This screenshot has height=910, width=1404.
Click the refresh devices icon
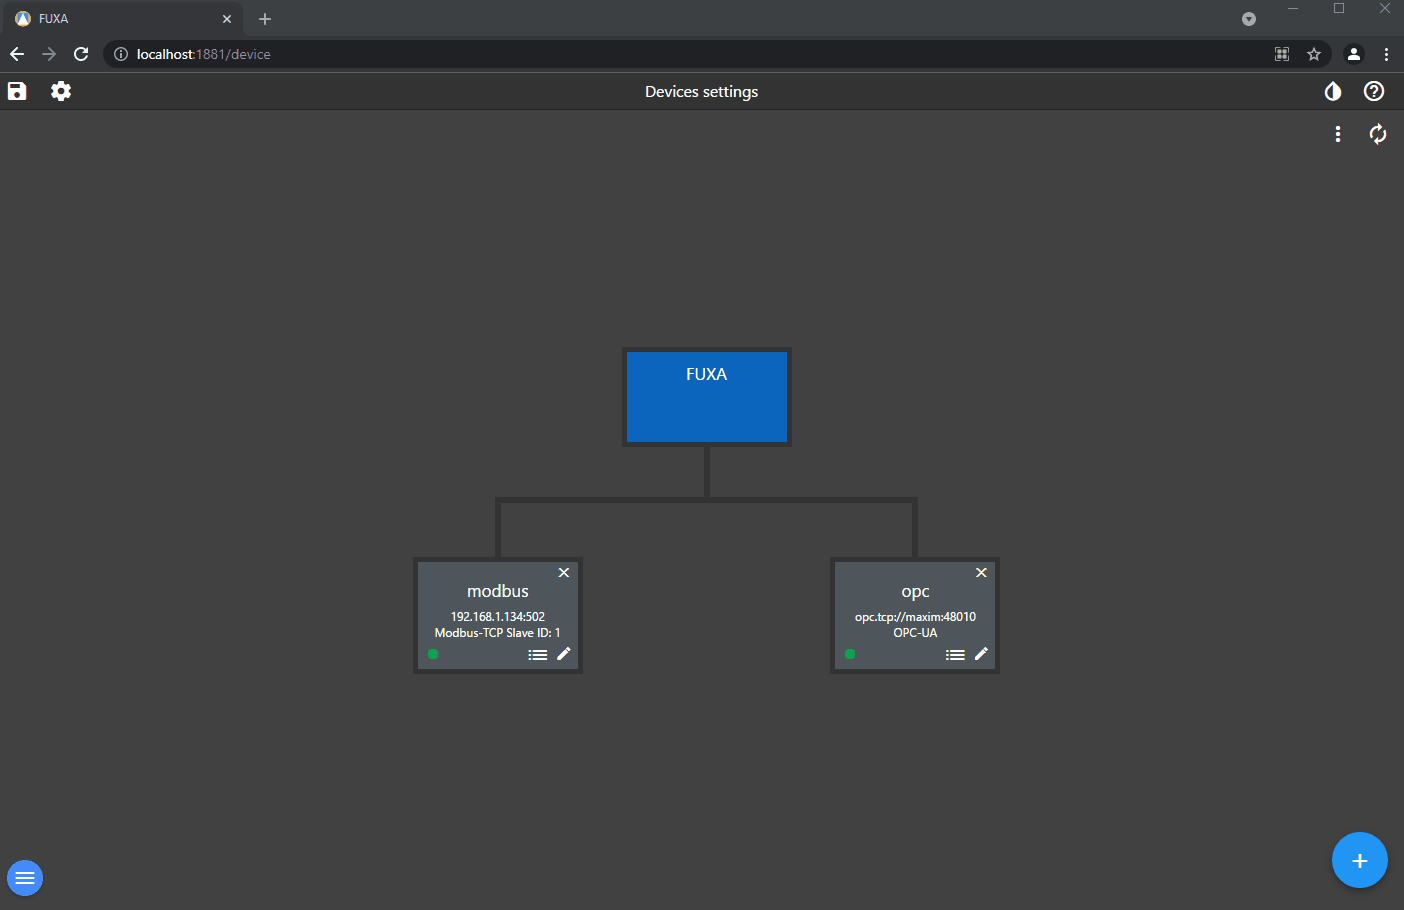click(1378, 134)
